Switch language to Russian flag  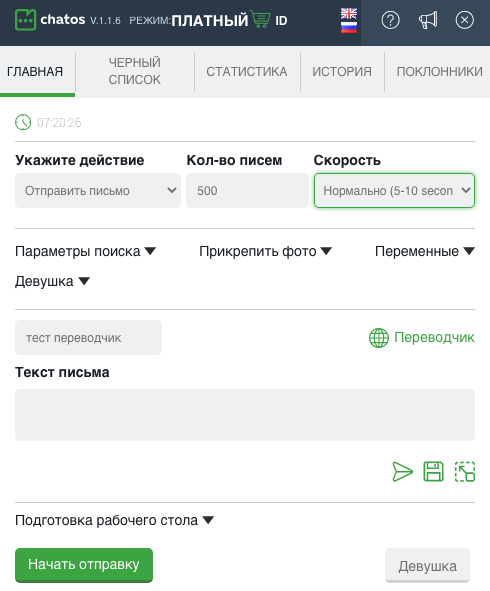[x=349, y=27]
